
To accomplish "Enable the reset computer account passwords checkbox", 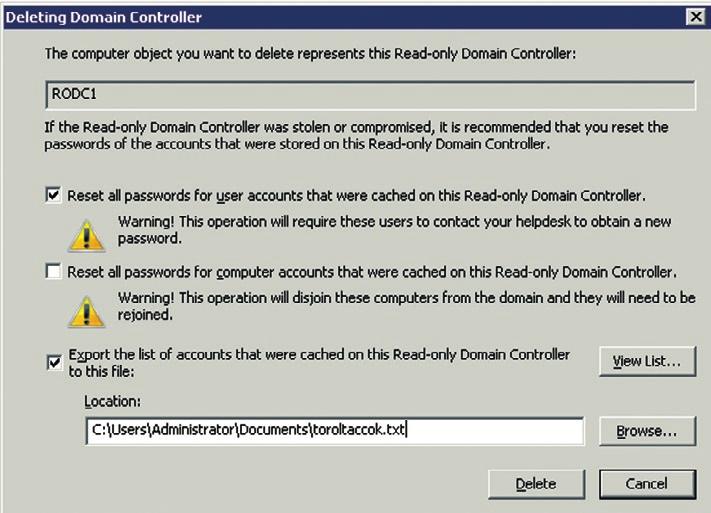I will 54,272.
